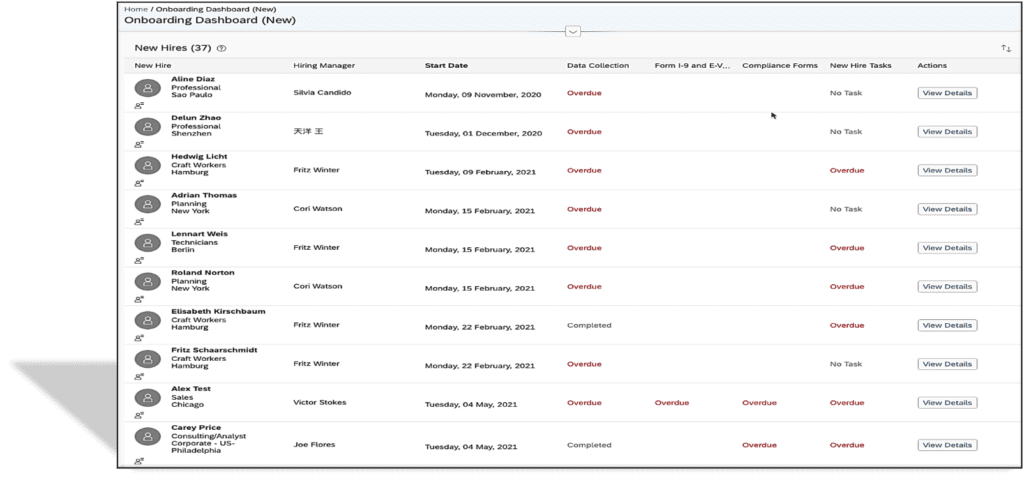Click the small people icon under Aline Diaz's avatar
This screenshot has width=1024, height=479.
click(x=139, y=106)
